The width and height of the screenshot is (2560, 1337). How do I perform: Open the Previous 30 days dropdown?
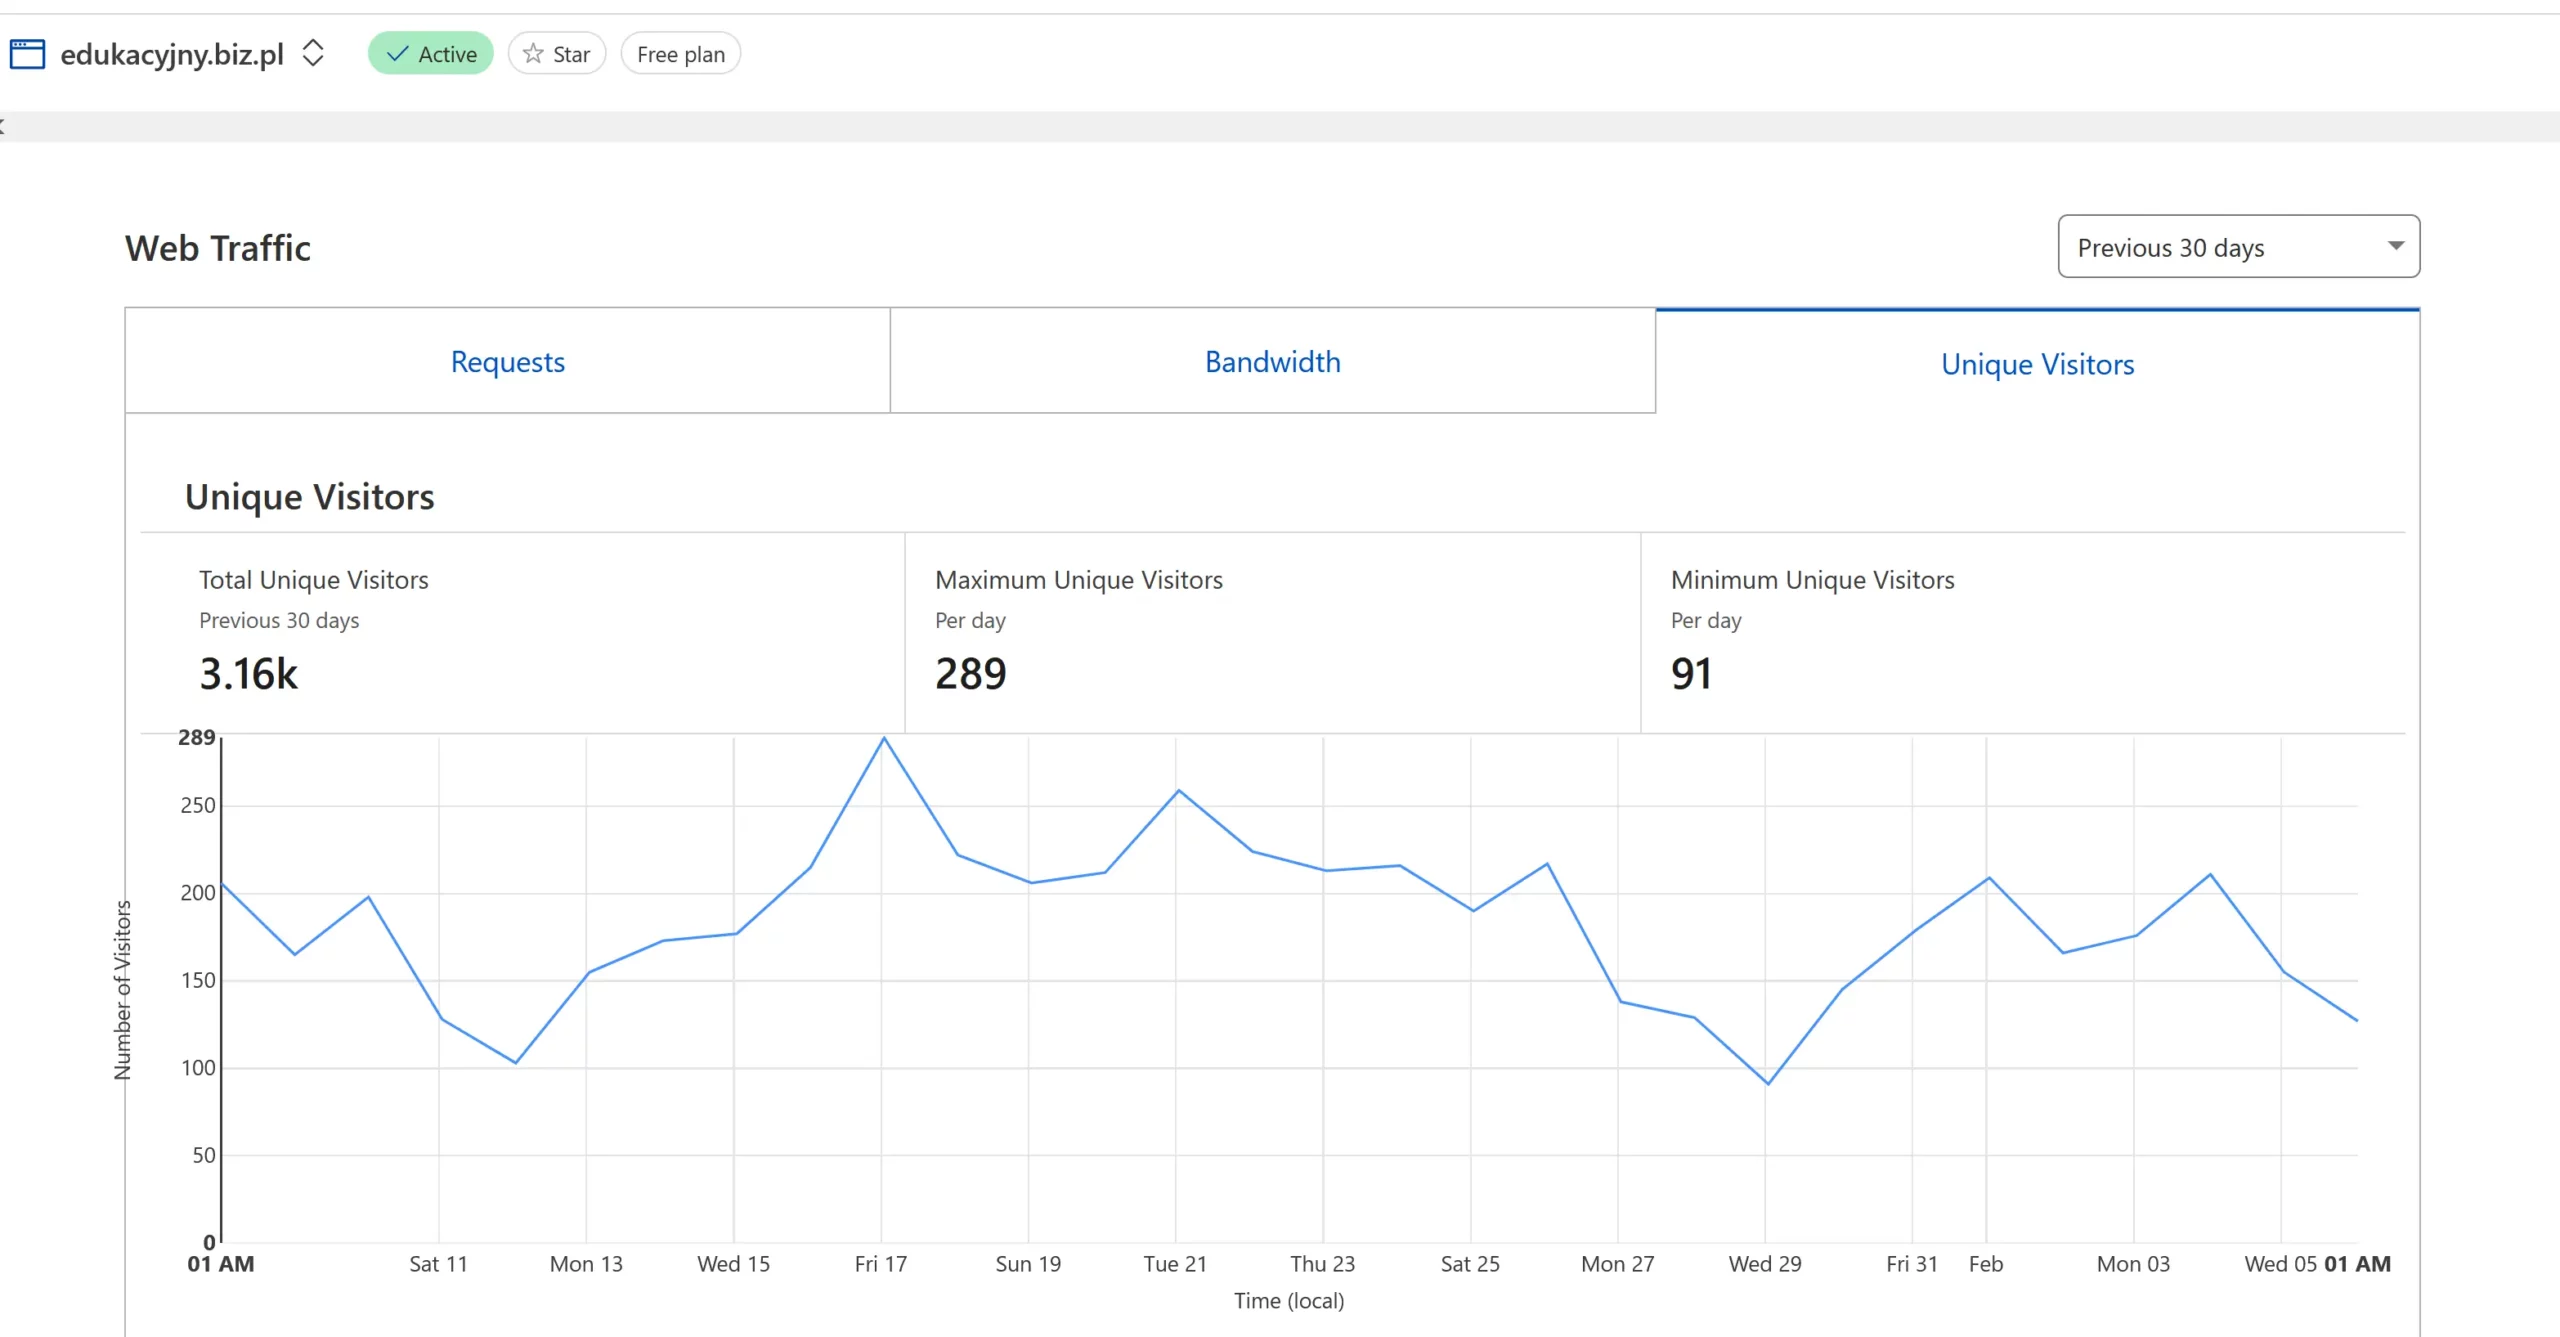point(2238,247)
